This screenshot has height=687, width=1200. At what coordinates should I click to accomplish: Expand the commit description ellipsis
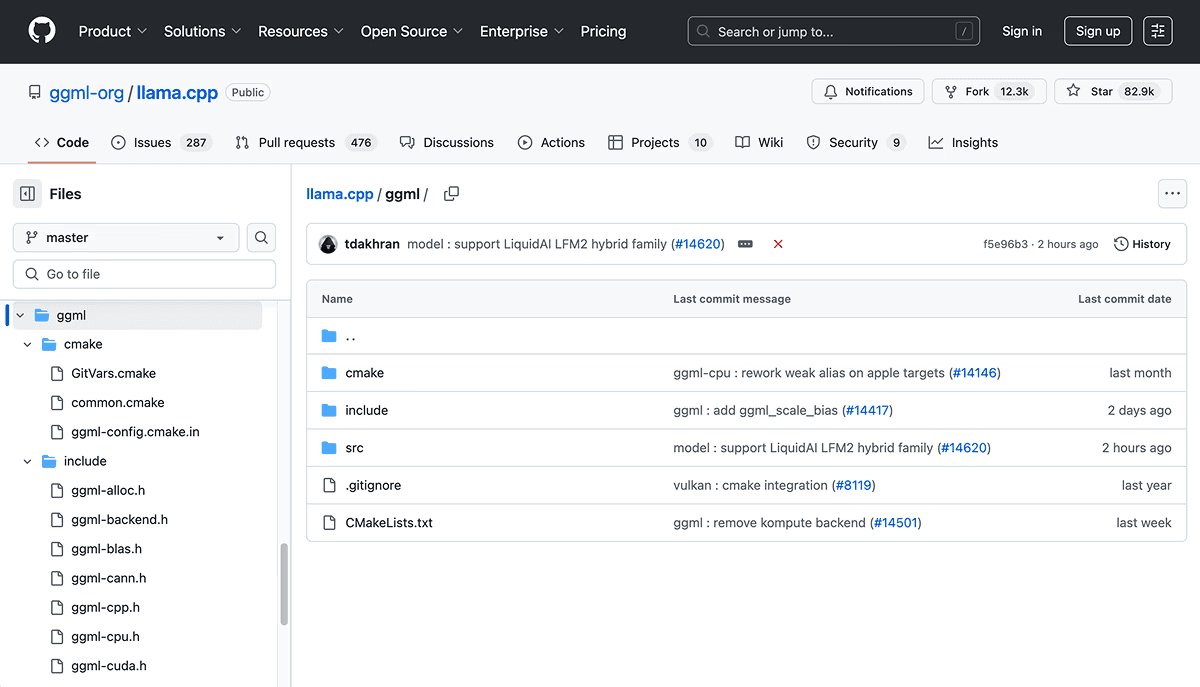[745, 243]
